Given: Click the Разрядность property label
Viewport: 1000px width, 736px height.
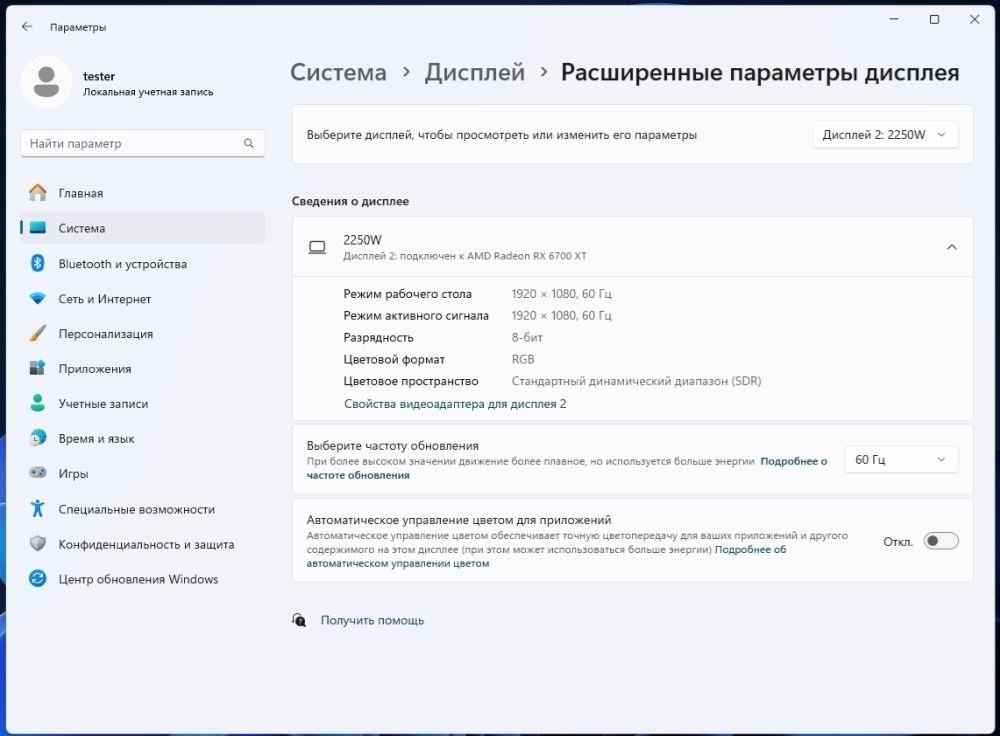Looking at the screenshot, I should pos(378,337).
